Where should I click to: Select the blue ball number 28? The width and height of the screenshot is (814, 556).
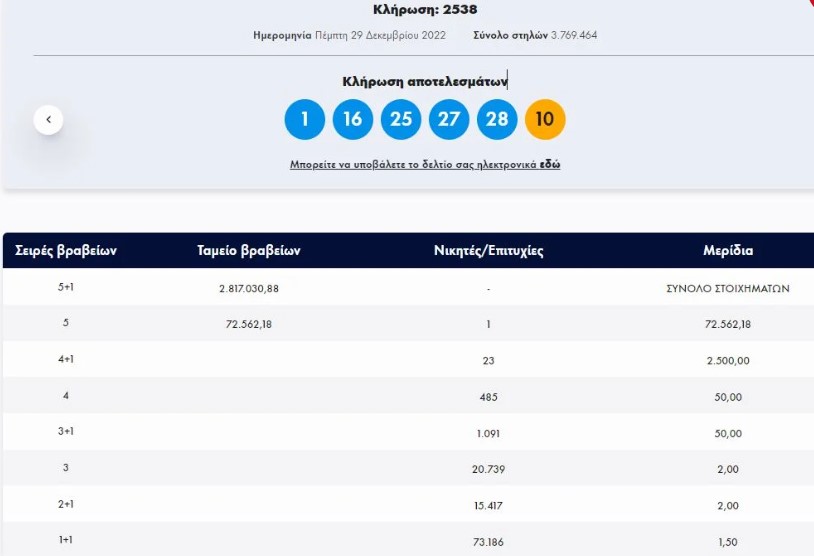tap(497, 120)
